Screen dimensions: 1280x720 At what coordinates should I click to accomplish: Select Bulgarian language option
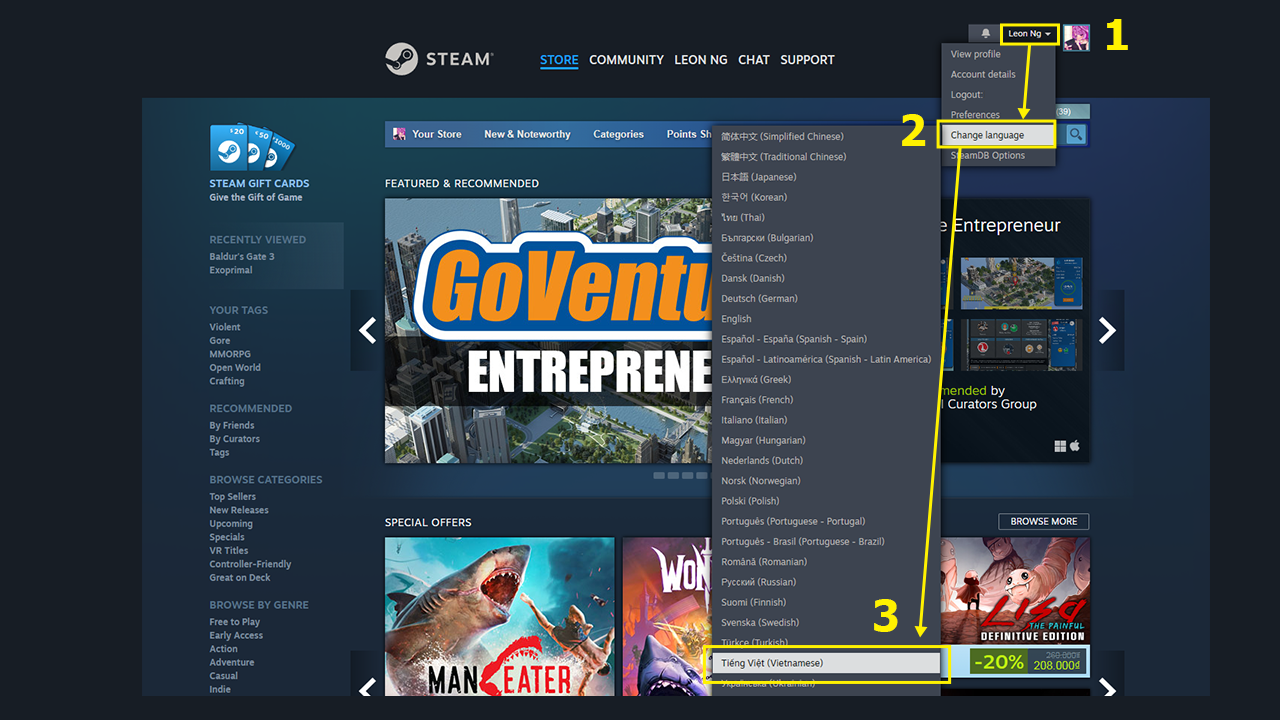[x=826, y=238]
